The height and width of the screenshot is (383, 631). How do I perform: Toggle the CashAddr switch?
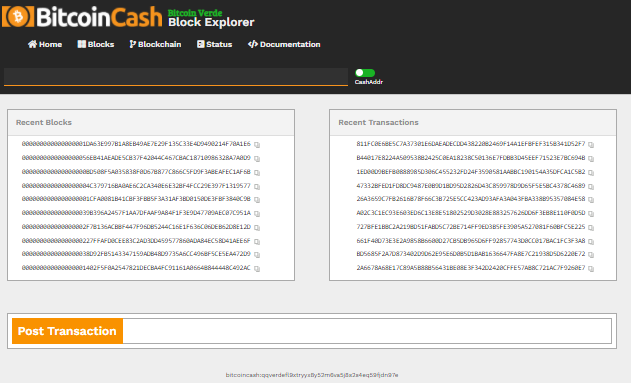[x=365, y=73]
